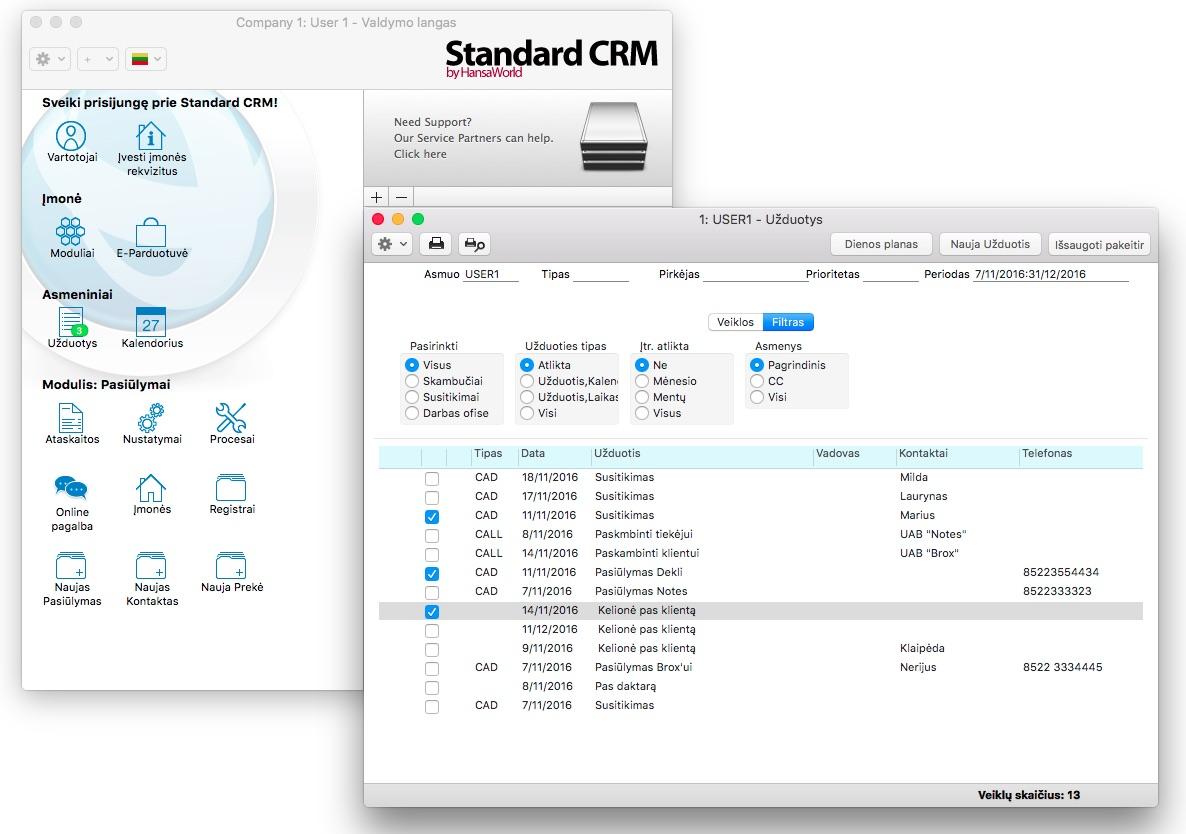The width and height of the screenshot is (1186, 834).
Task: Open Užduotys tasks icon with badge
Action: coord(71,321)
